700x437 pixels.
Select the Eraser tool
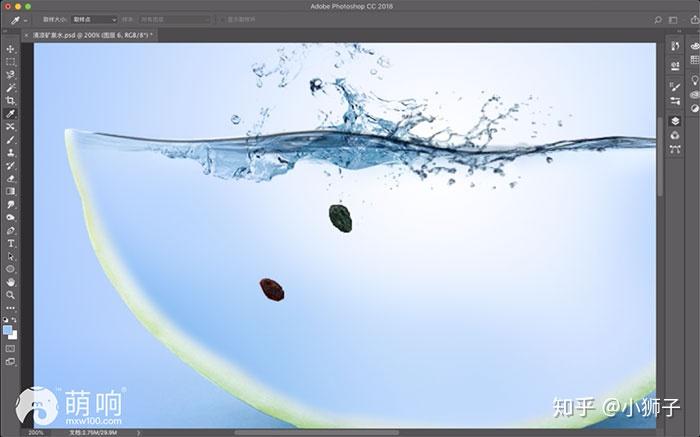pos(10,179)
